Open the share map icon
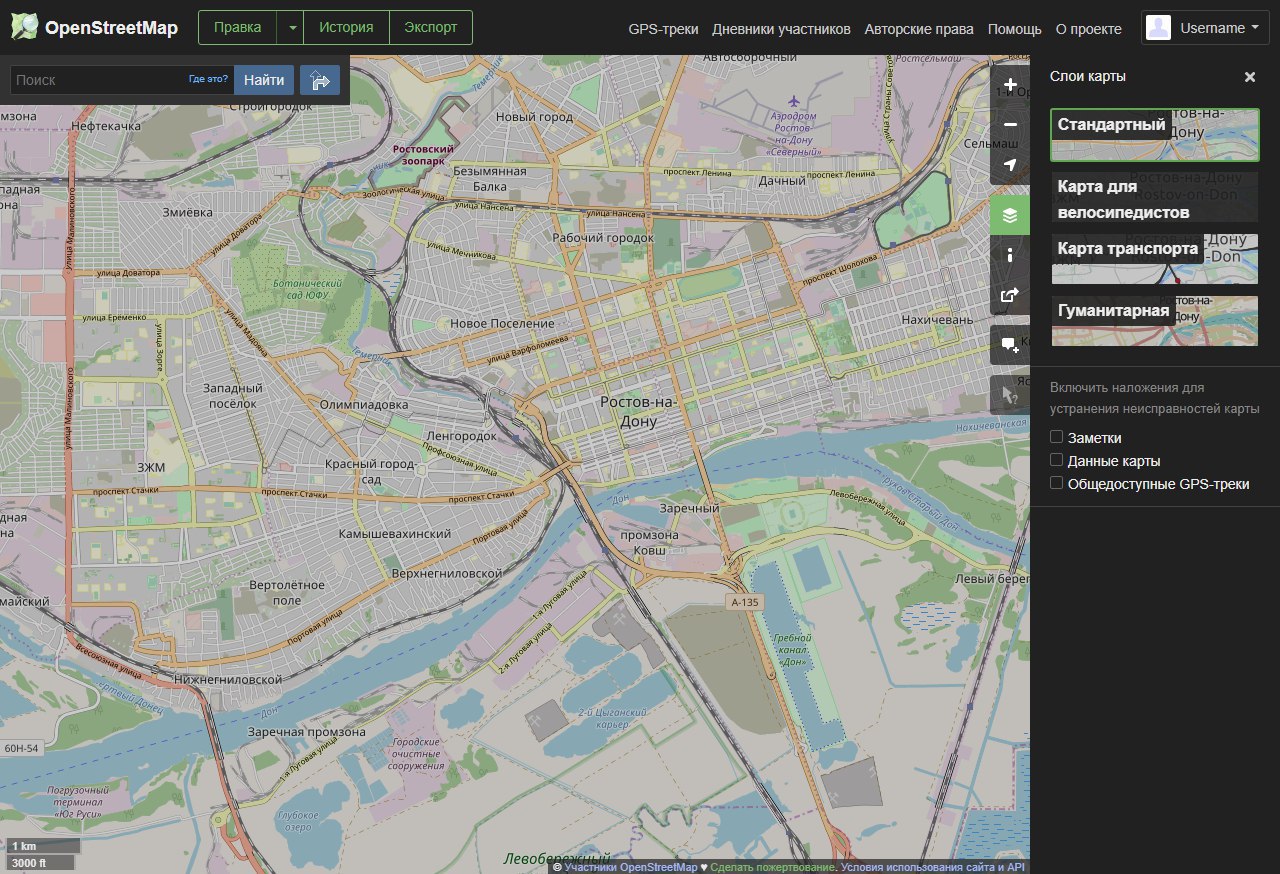The image size is (1280, 874). (1010, 295)
